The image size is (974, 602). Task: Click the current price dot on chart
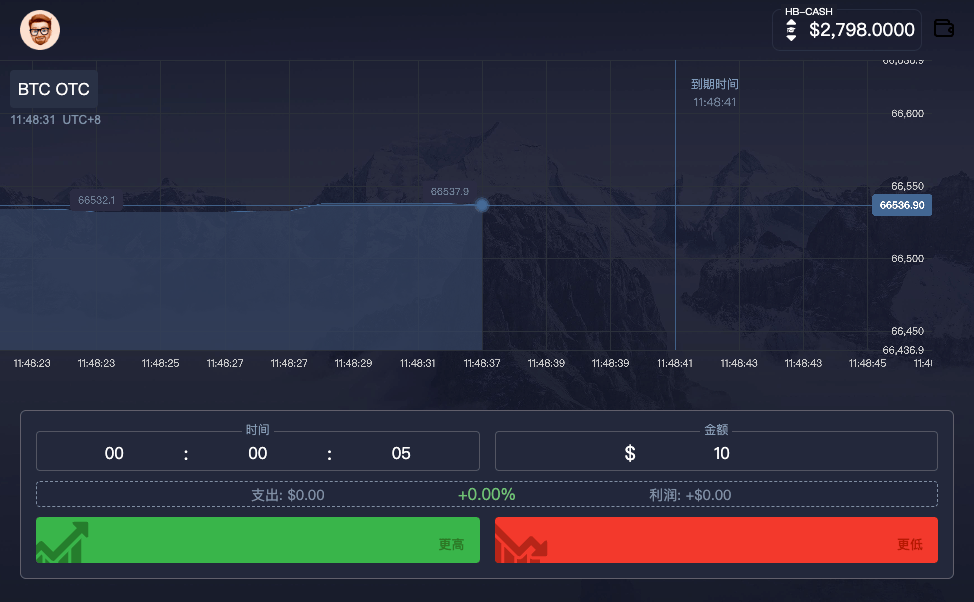point(482,205)
